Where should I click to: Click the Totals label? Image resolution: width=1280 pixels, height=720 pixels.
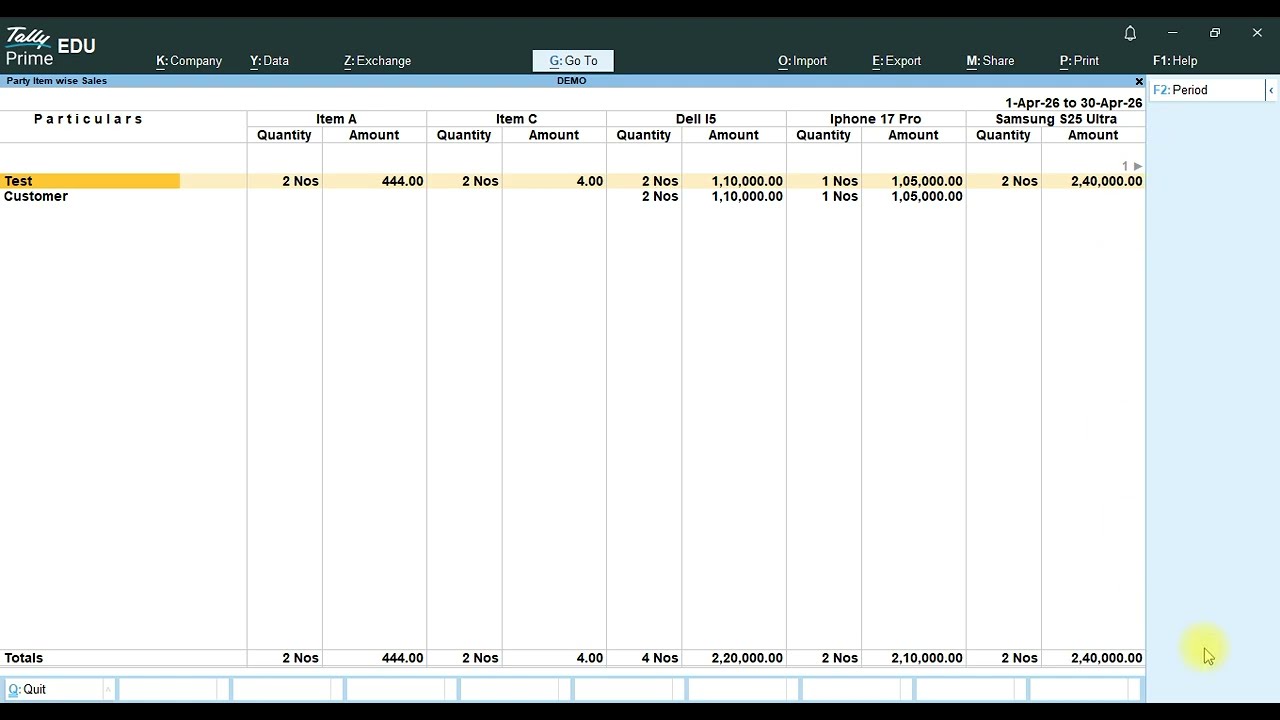click(x=24, y=658)
